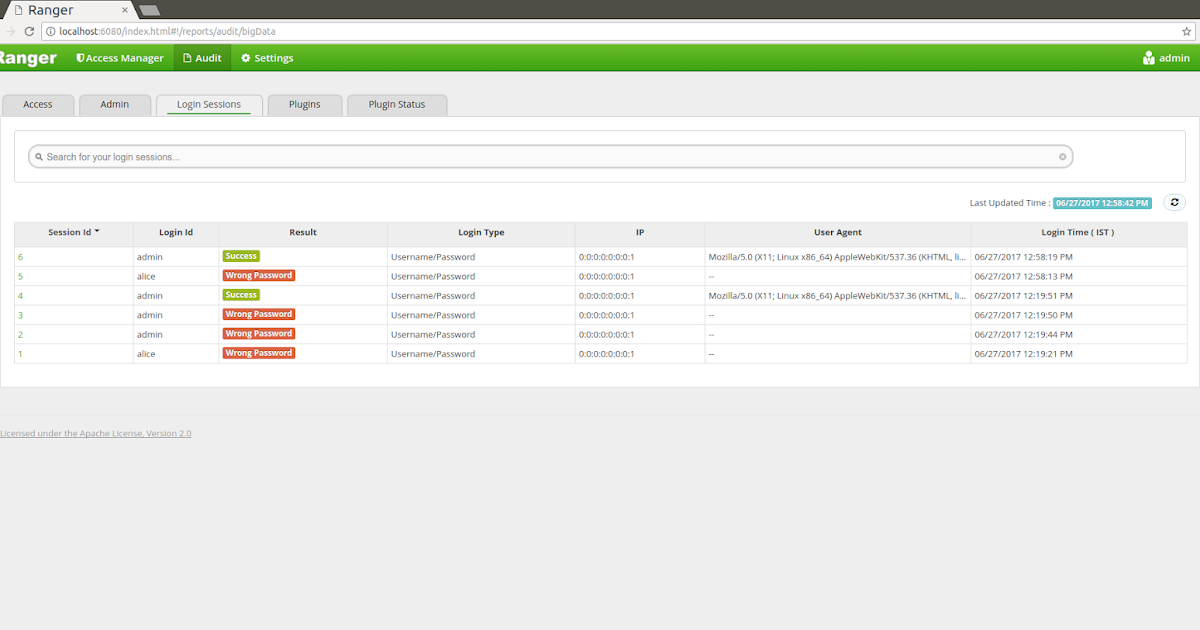Click Username/Password in session 6 row

(433, 257)
